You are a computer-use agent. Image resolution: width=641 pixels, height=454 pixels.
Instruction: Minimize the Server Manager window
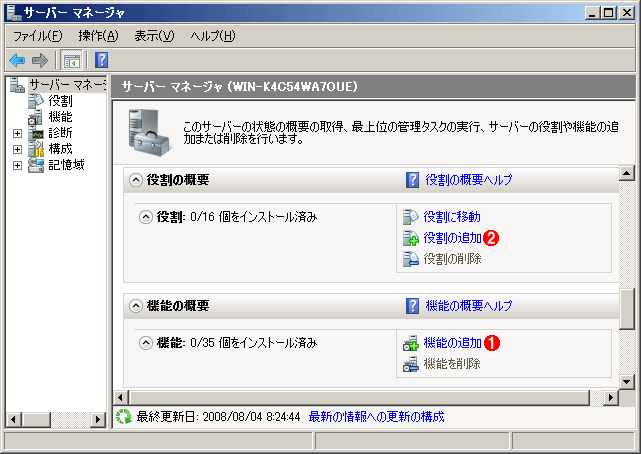point(592,13)
